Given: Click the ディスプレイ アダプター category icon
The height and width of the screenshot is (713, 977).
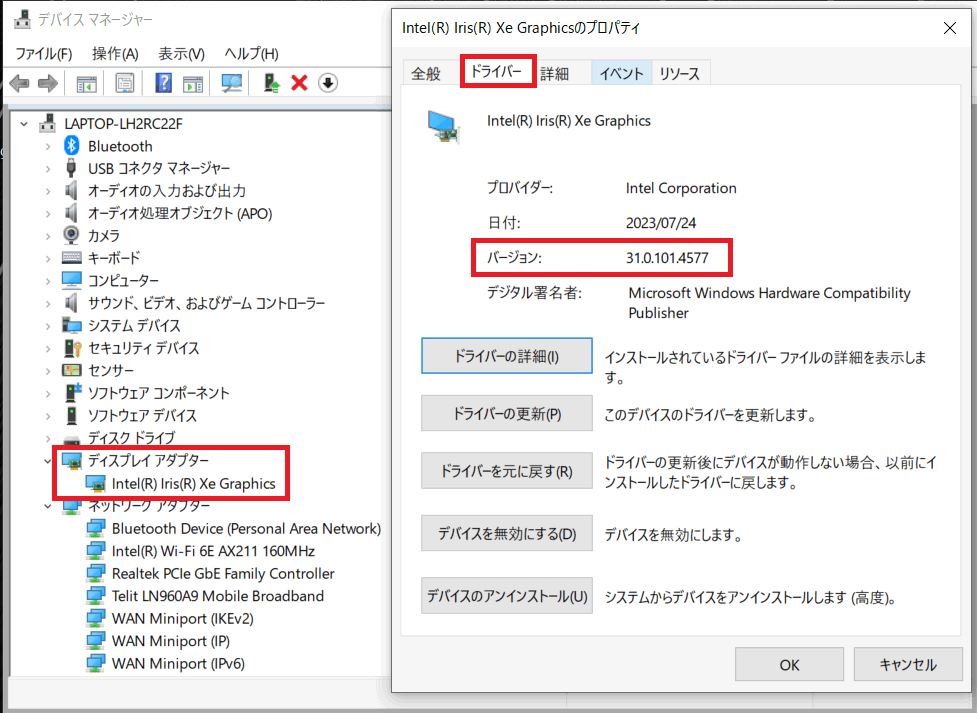Looking at the screenshot, I should click(72, 461).
